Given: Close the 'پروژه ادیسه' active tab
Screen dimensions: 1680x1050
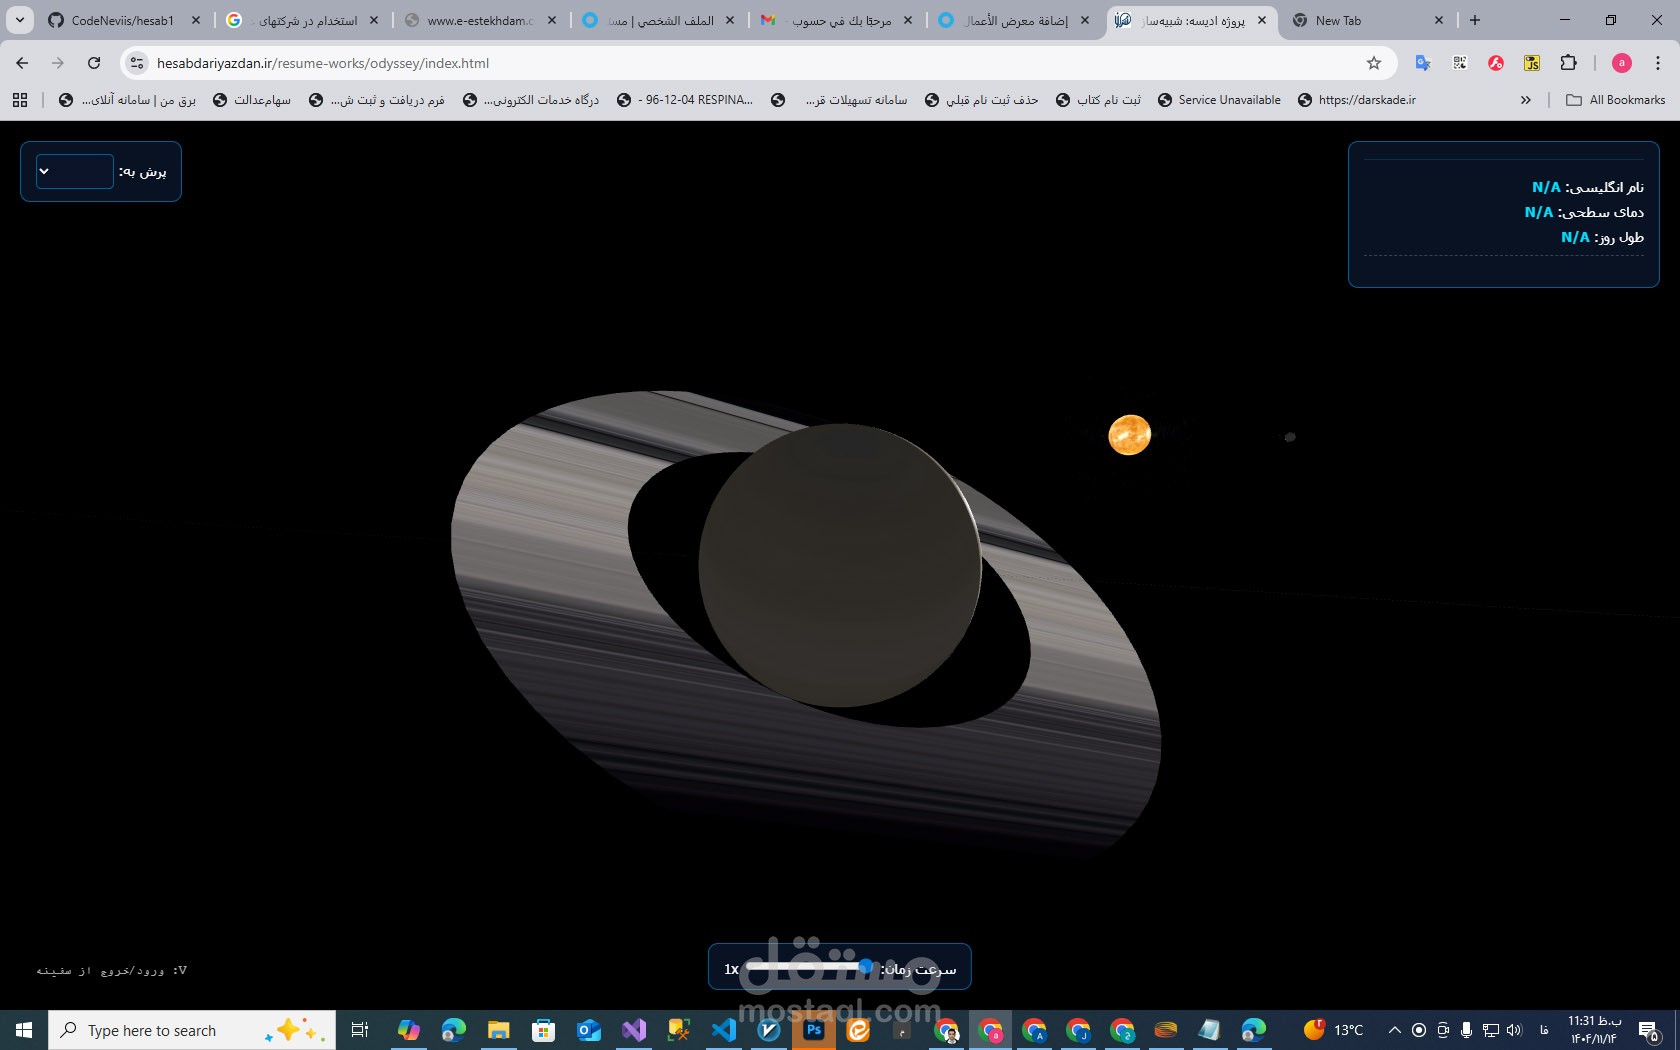Looking at the screenshot, I should click(1262, 20).
